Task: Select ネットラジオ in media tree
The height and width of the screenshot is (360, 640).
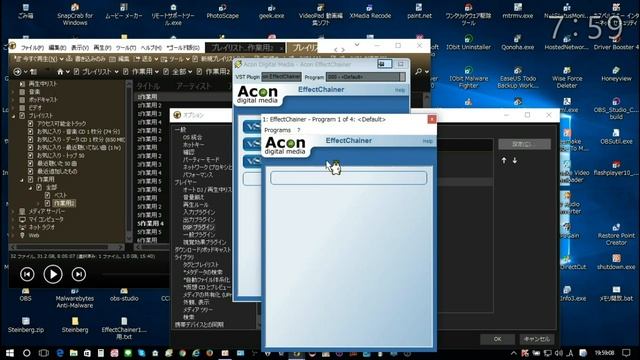Action: coord(41,227)
